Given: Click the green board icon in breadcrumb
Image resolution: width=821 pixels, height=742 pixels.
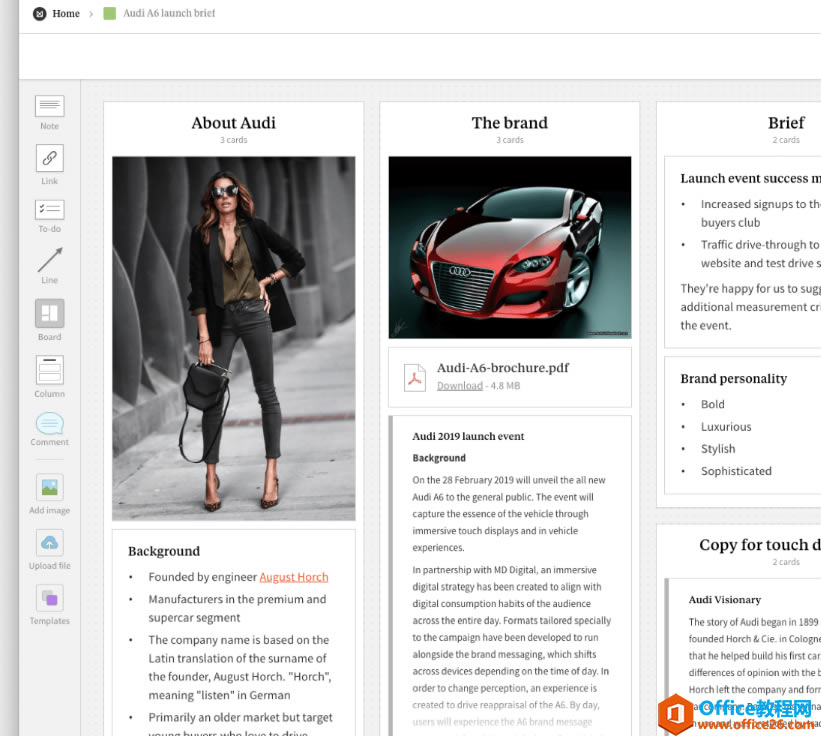Looking at the screenshot, I should (109, 14).
